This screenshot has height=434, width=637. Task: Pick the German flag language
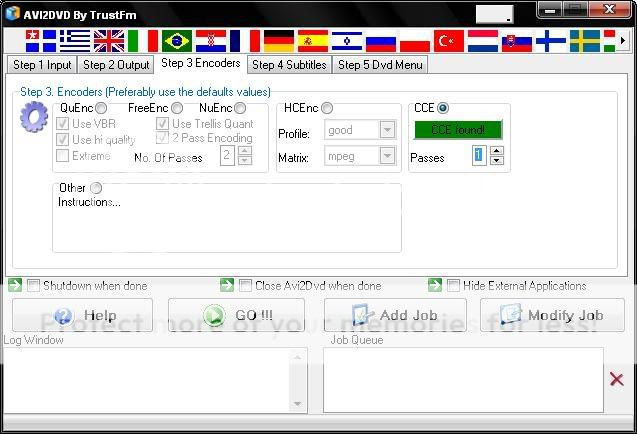pyautogui.click(x=279, y=41)
